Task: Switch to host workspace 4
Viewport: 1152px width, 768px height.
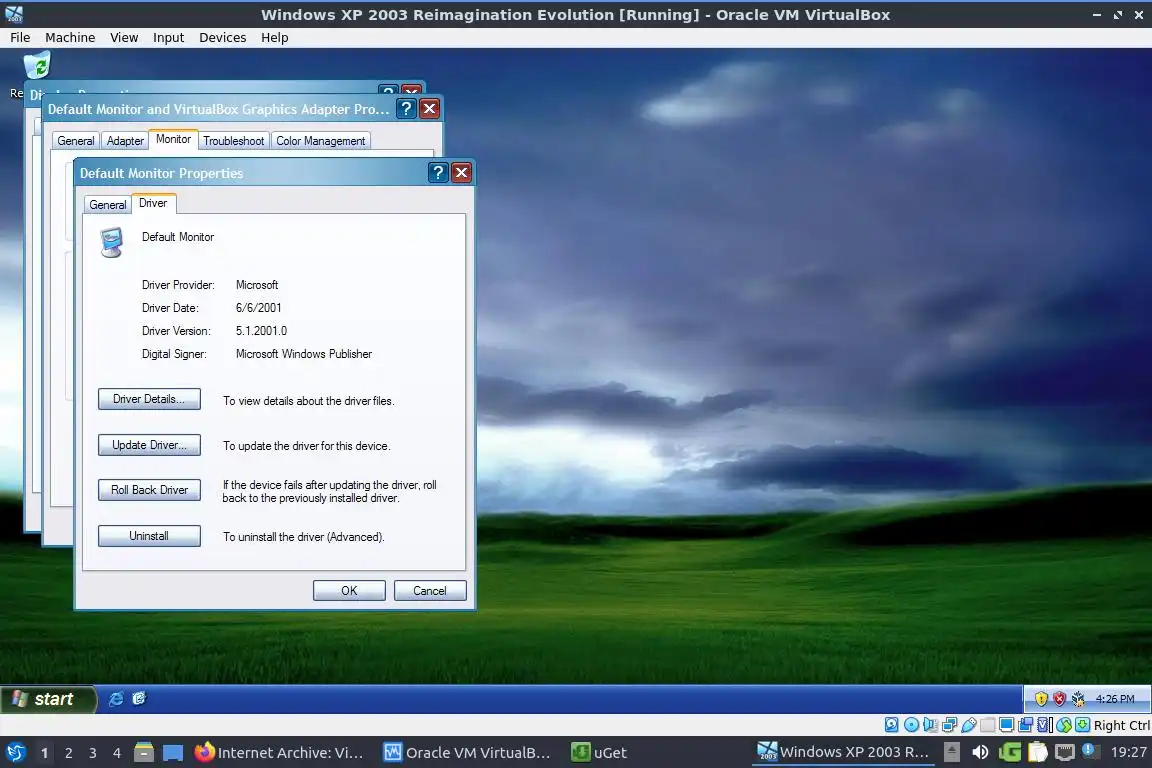Action: tap(117, 753)
